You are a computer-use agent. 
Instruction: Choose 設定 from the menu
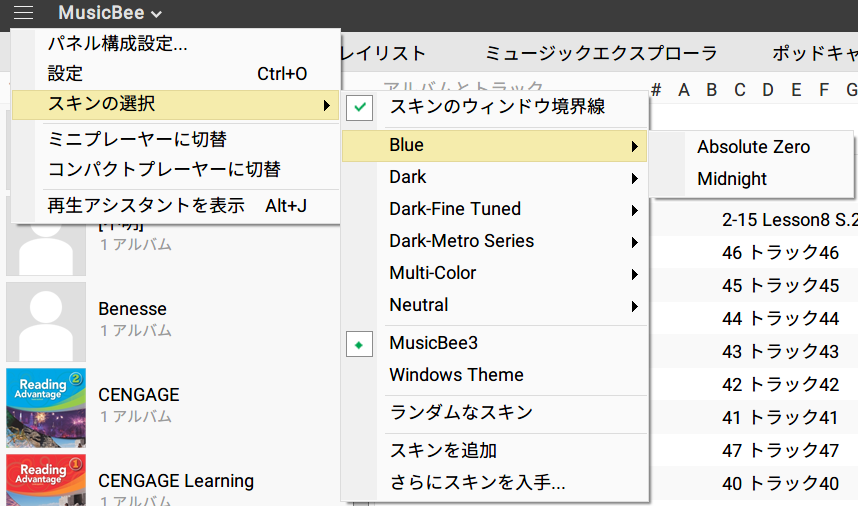176,73
